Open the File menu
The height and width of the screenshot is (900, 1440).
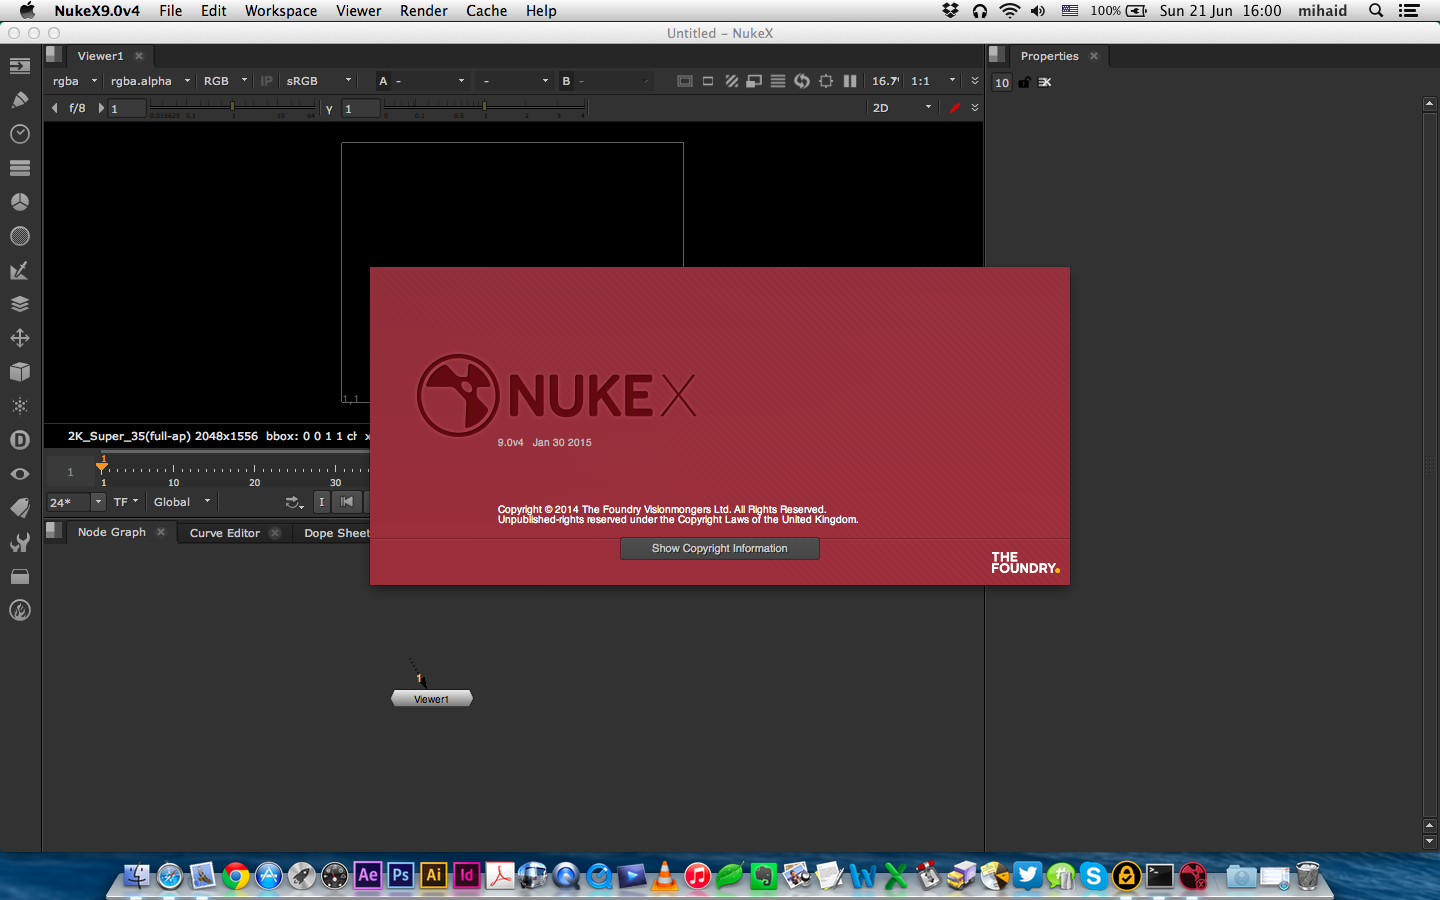[171, 11]
